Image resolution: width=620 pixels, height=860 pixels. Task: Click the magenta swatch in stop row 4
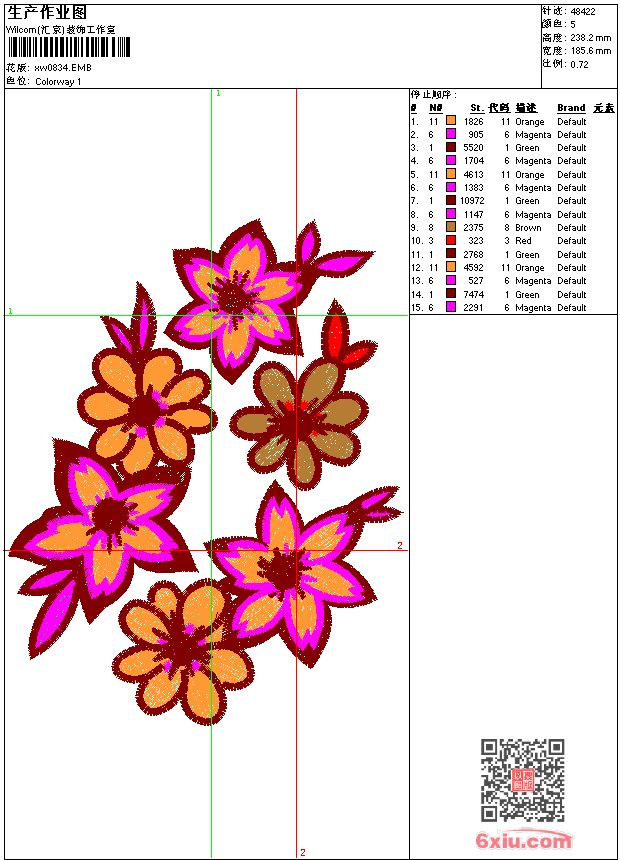[x=451, y=160]
